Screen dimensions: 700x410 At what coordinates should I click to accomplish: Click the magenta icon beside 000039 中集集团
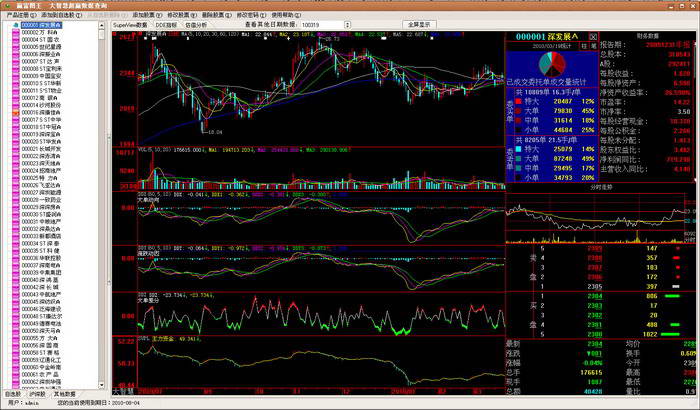16,272
